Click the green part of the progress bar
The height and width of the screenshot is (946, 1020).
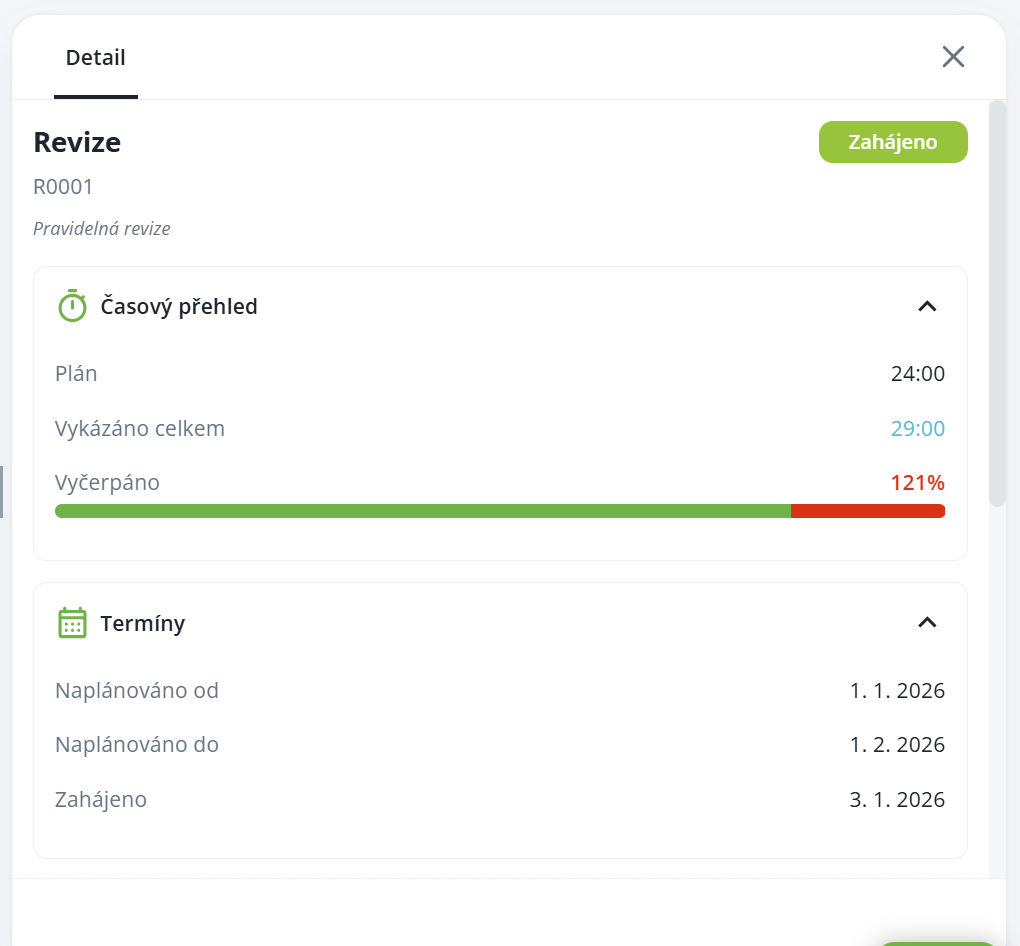click(x=422, y=511)
